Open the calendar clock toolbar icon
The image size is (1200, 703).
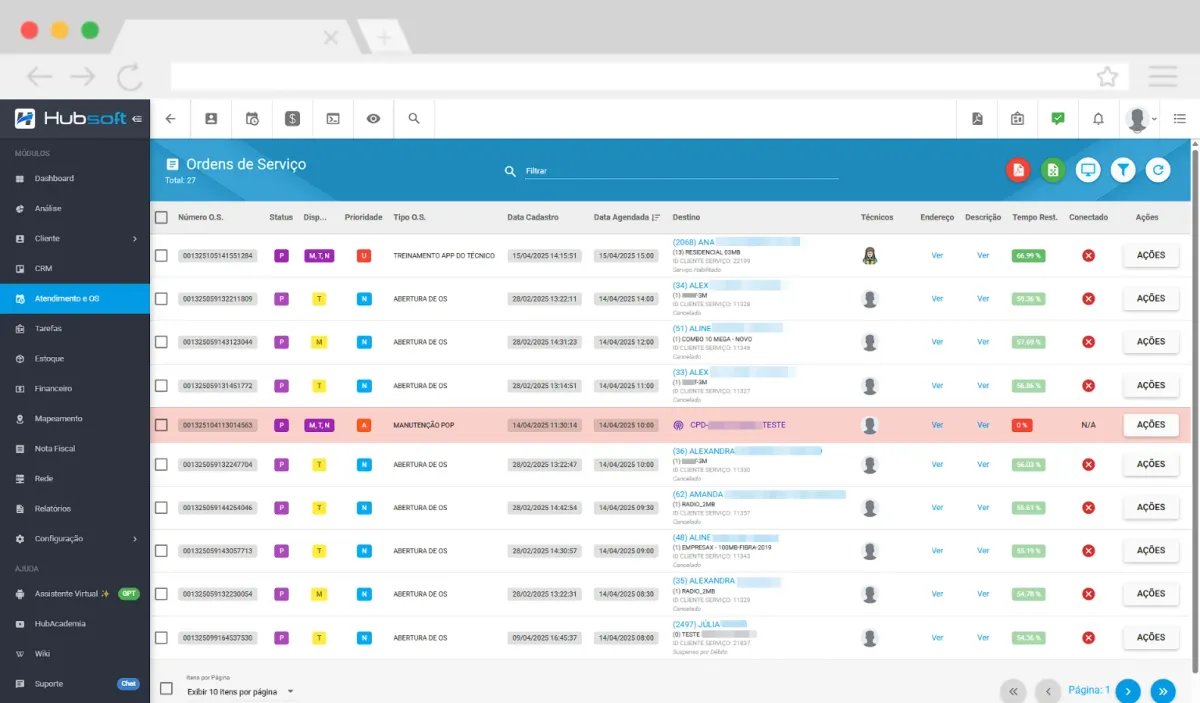[252, 119]
